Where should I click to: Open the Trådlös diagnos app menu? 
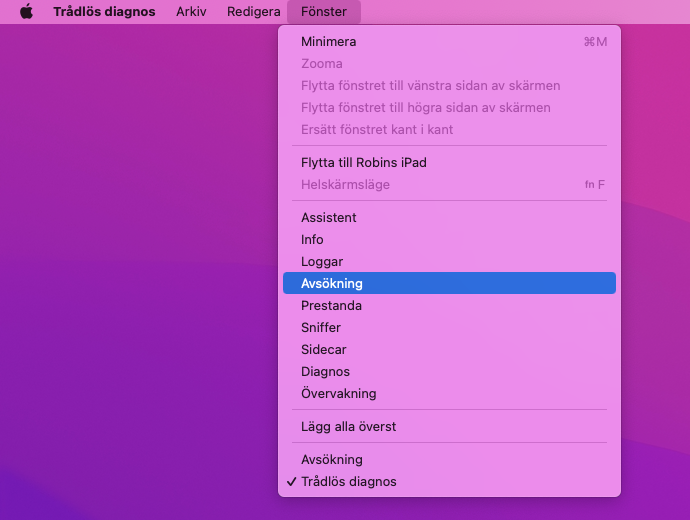tap(104, 12)
